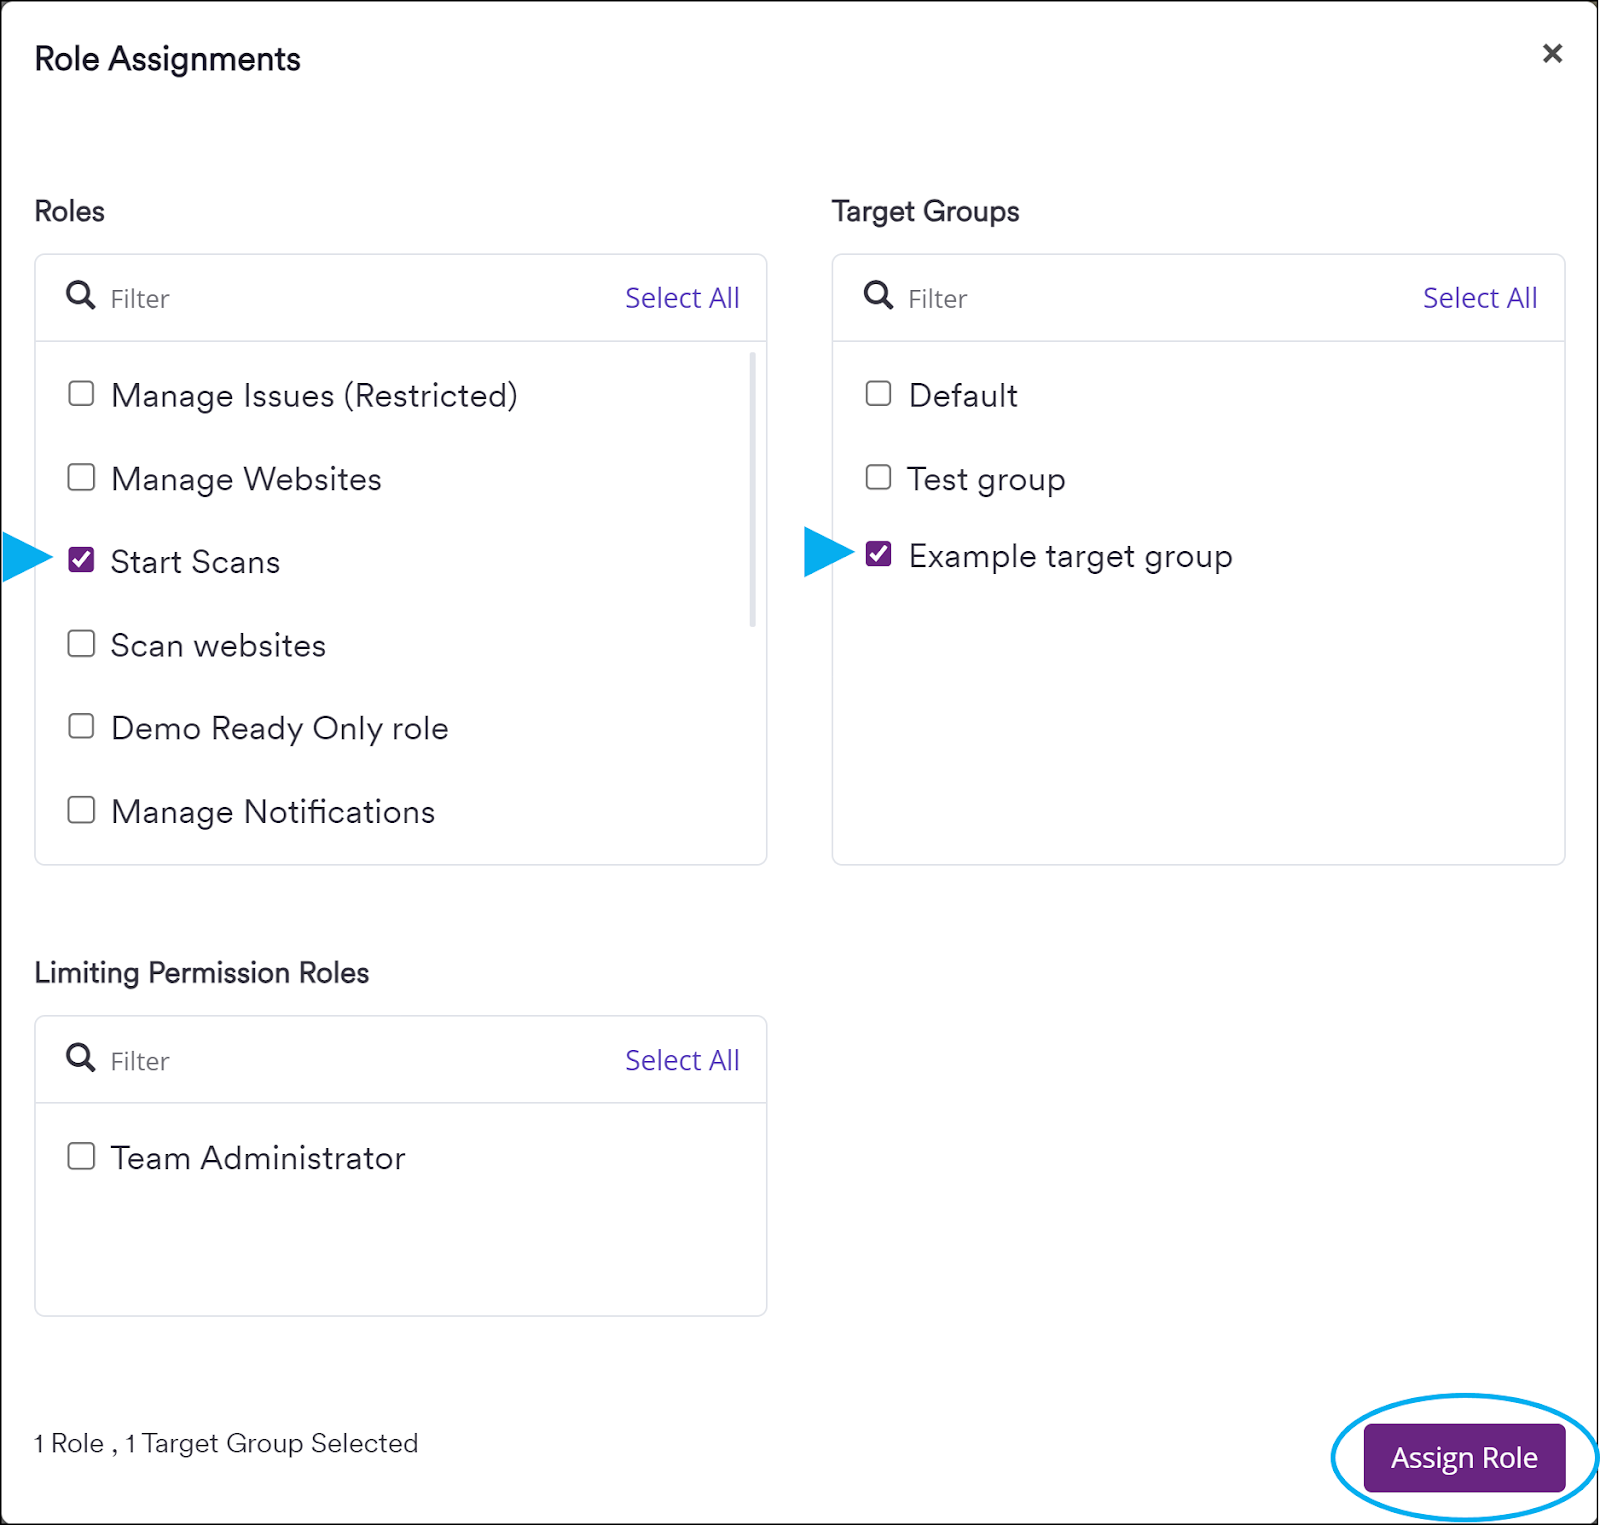
Task: Click the Roles list scrollbar
Action: [753, 480]
